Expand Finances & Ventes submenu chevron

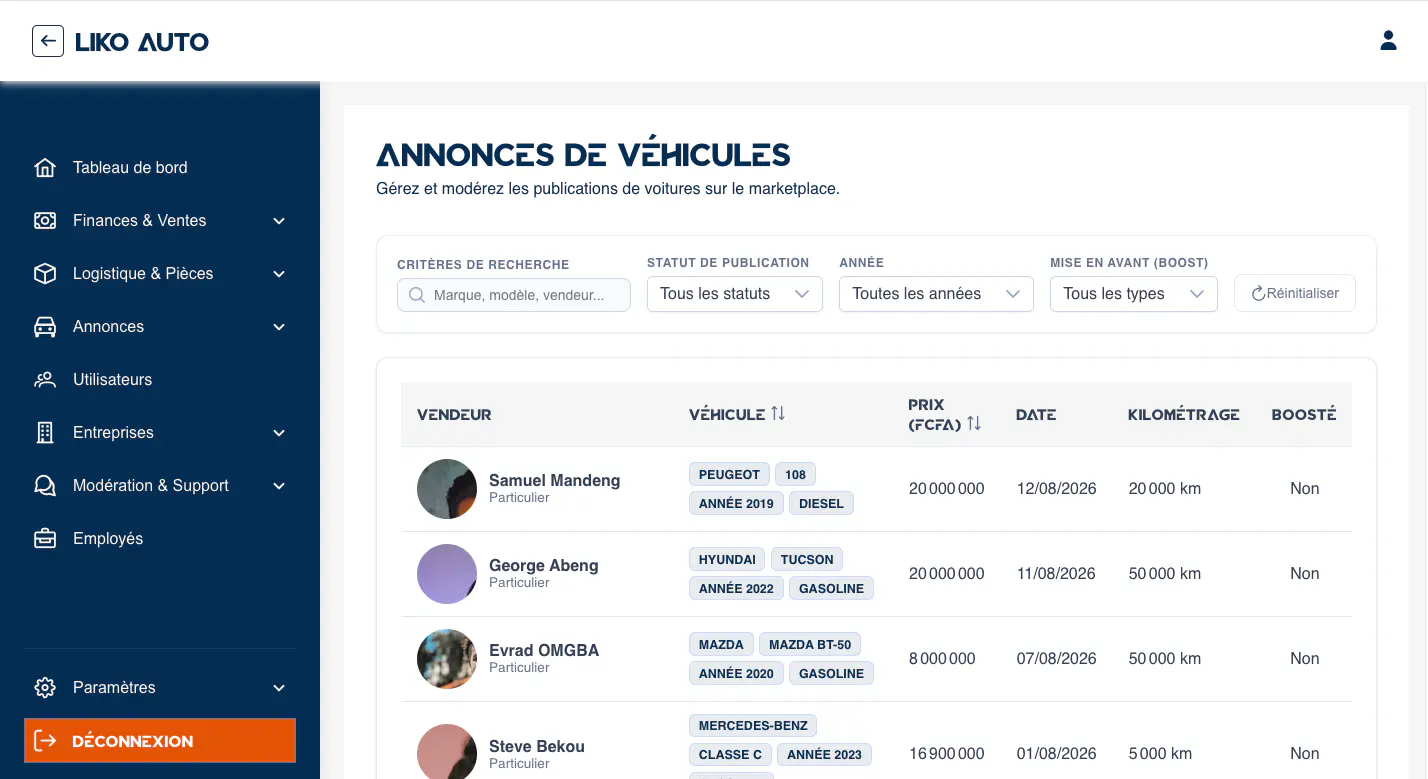coord(279,221)
